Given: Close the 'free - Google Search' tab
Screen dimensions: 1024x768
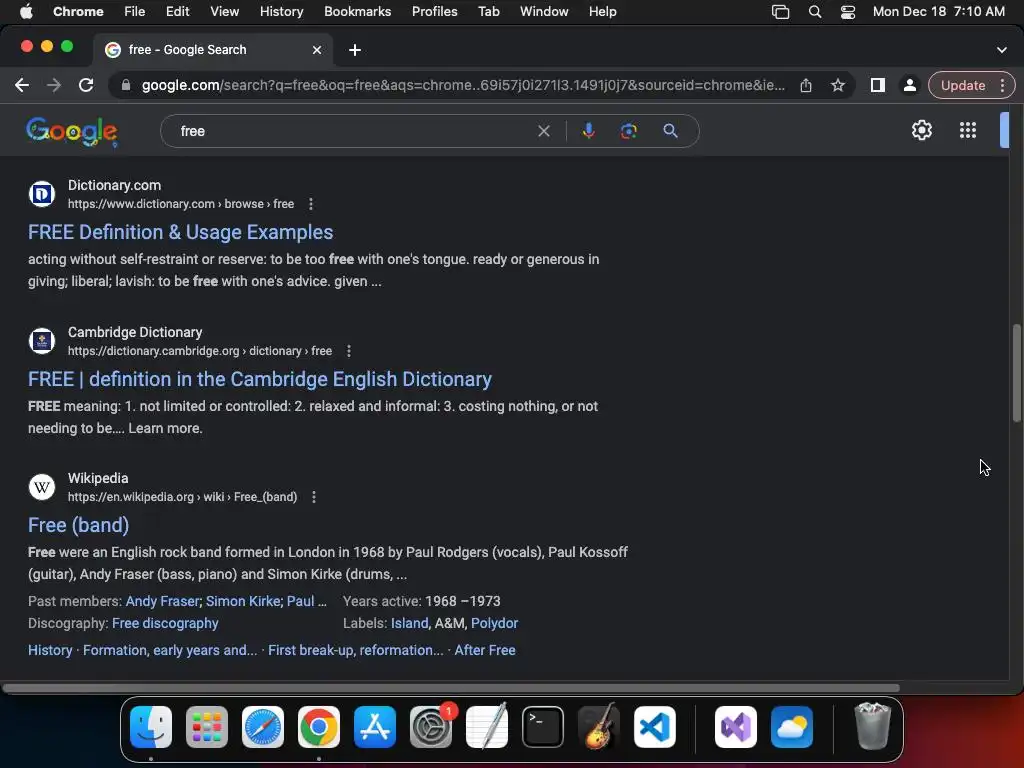Looking at the screenshot, I should coord(317,50).
